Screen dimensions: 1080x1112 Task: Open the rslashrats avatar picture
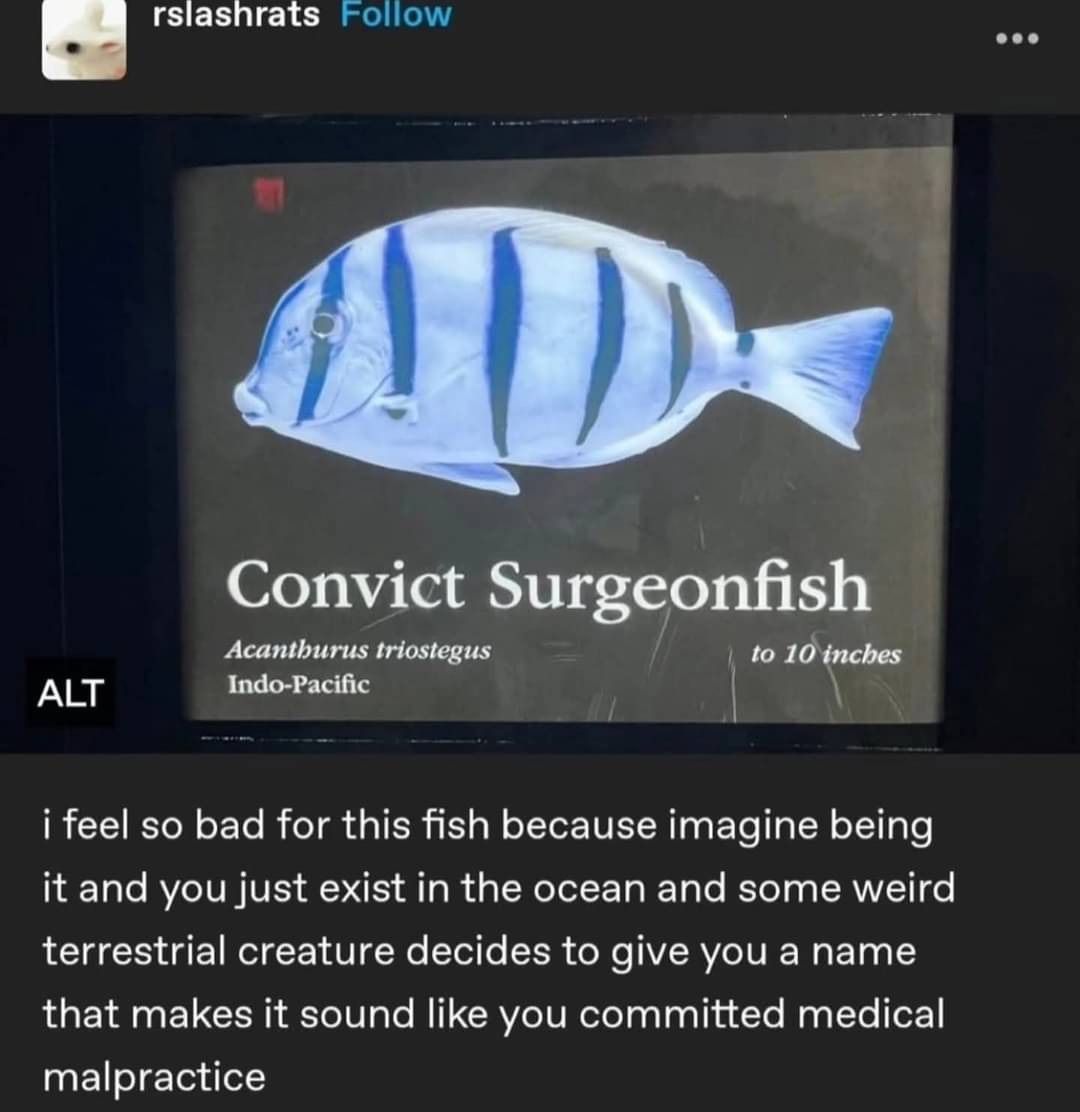(84, 39)
